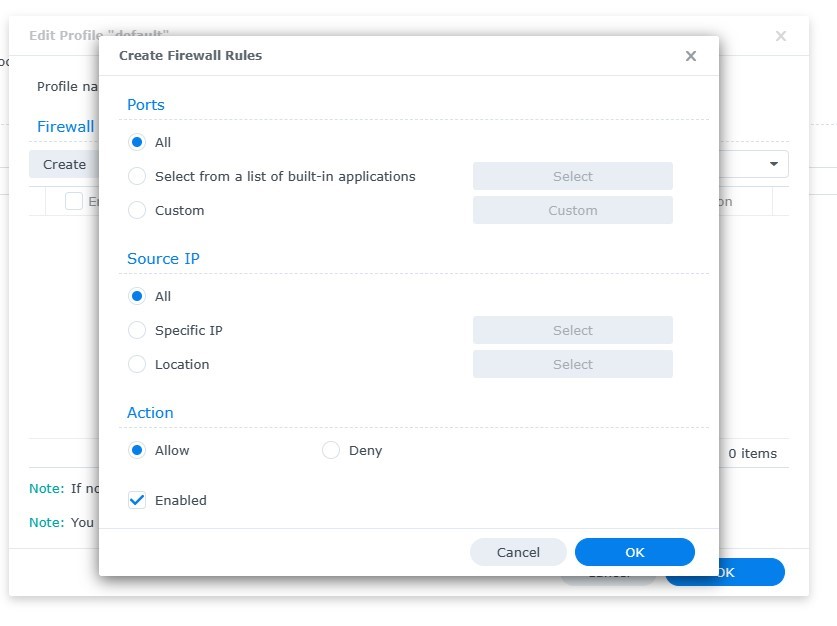Select the Ports "All" radio button

(137, 142)
